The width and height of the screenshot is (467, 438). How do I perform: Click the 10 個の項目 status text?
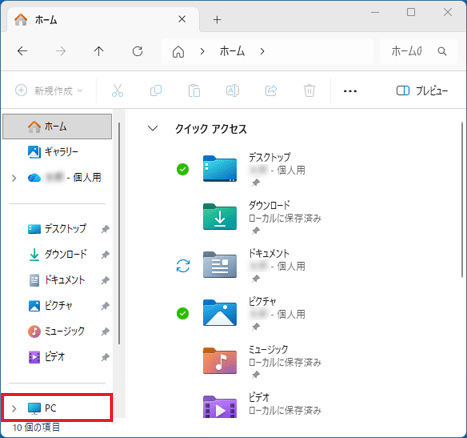(x=36, y=427)
